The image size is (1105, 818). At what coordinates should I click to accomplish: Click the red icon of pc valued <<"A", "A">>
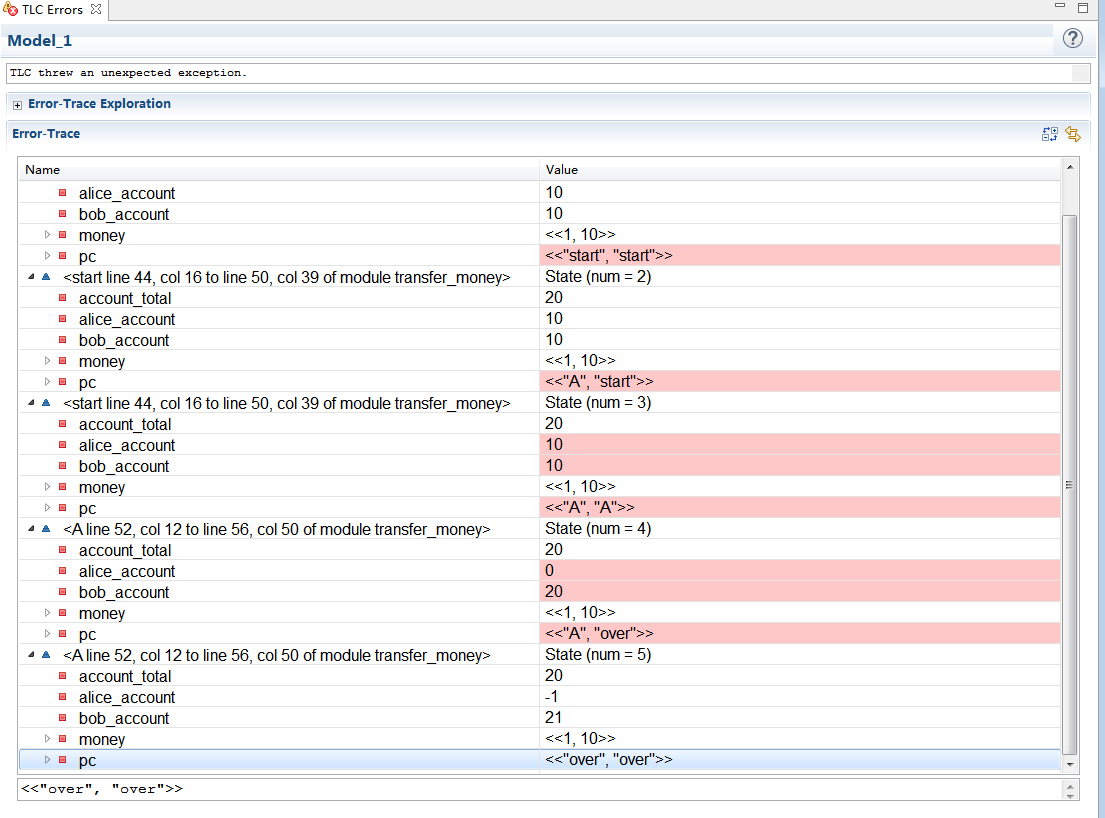[x=63, y=508]
